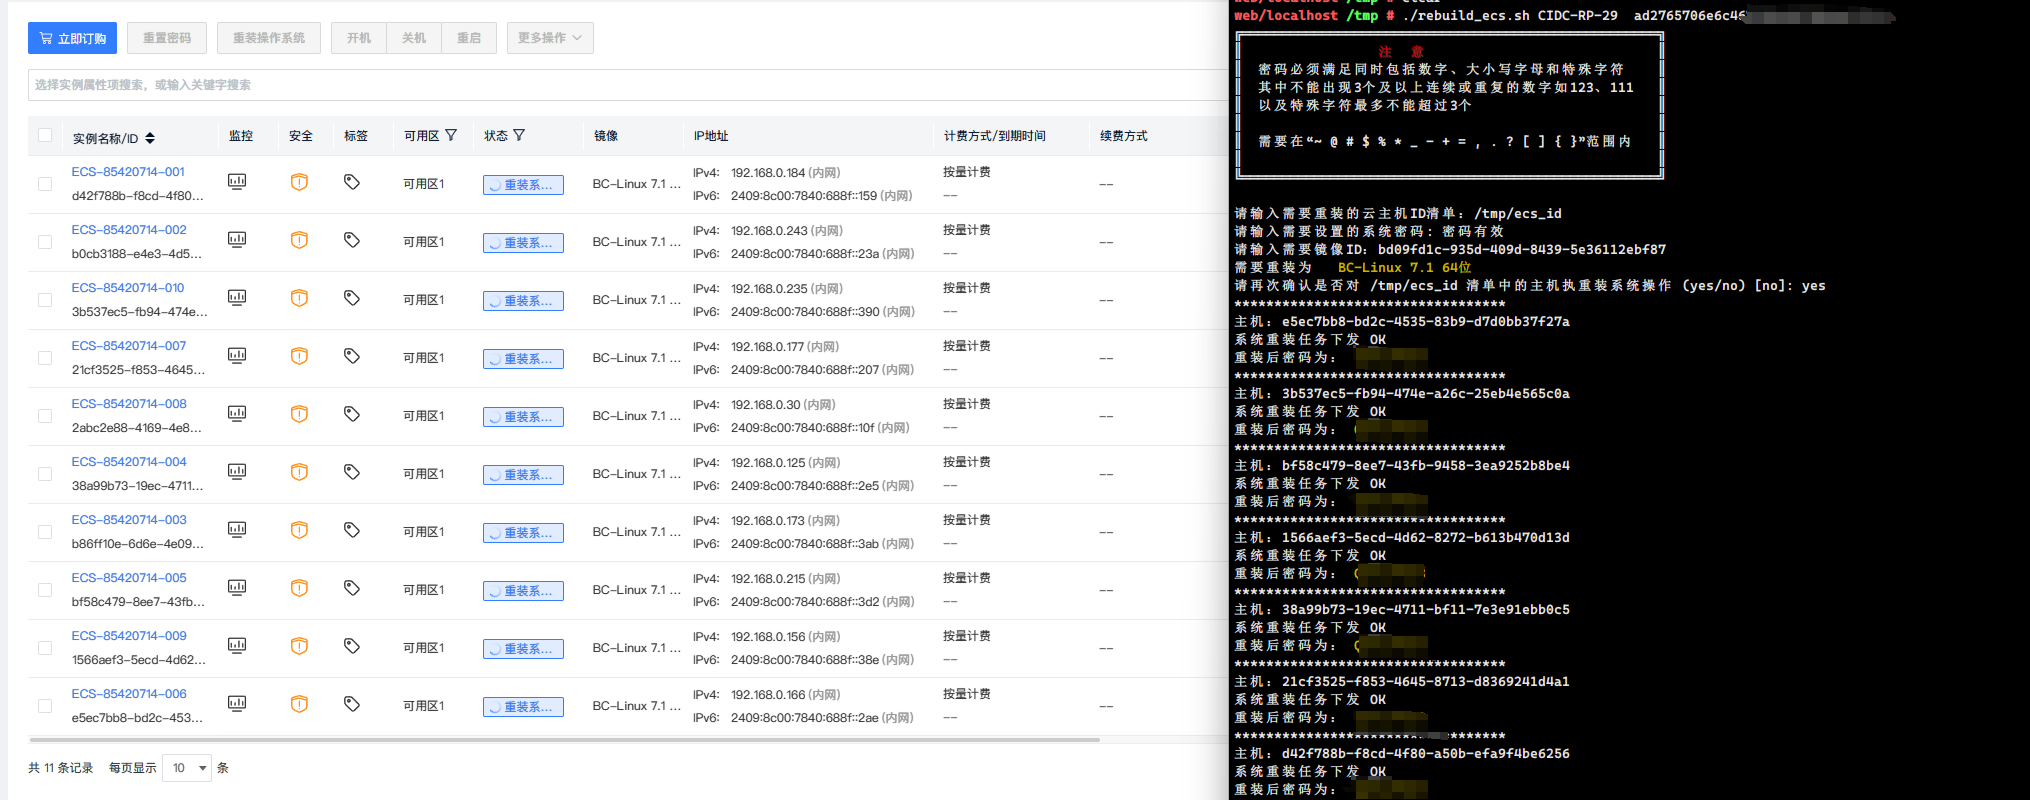Open instance link ECS-85420714-010
The width and height of the screenshot is (2030, 800).
(128, 288)
